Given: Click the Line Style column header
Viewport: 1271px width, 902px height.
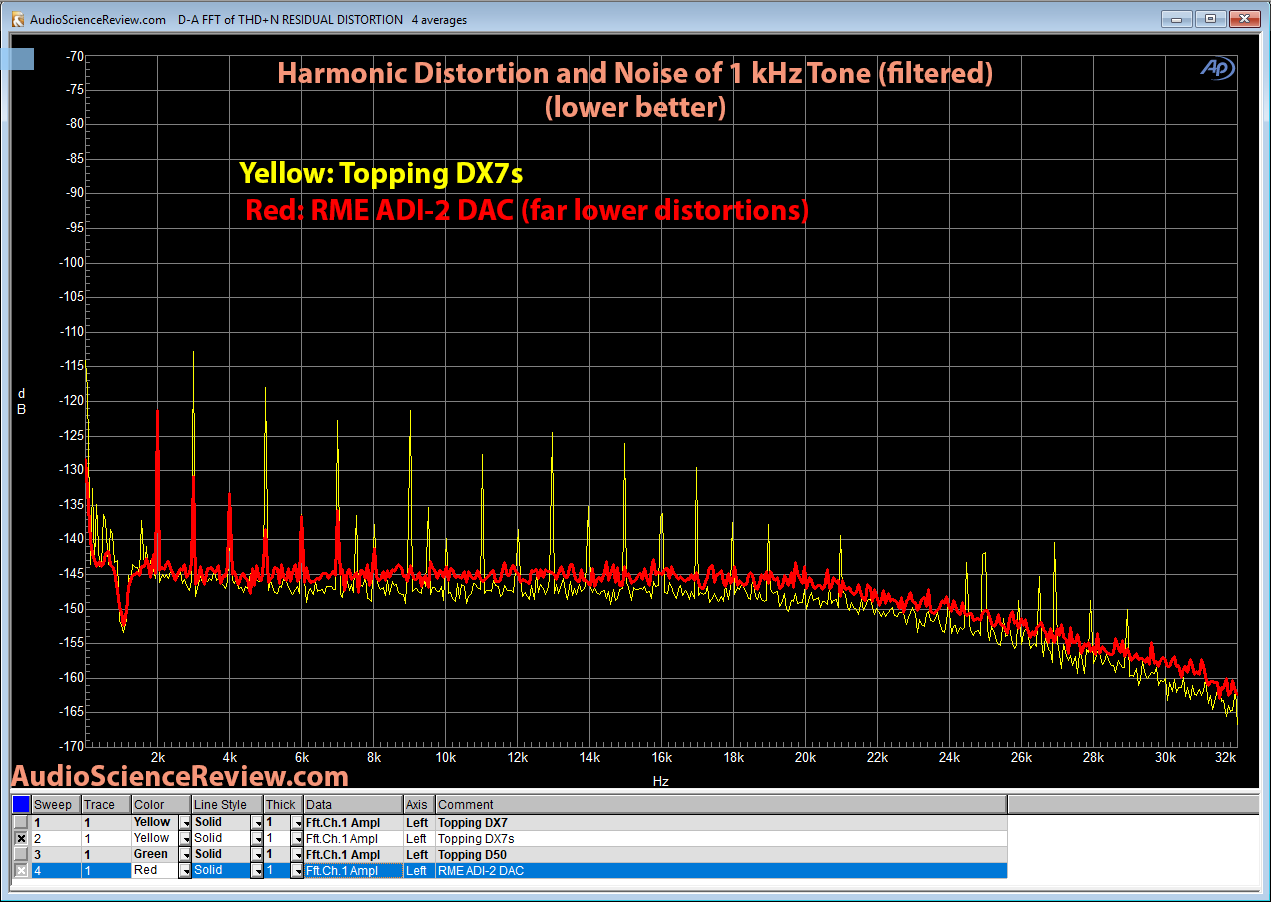Looking at the screenshot, I should (227, 804).
